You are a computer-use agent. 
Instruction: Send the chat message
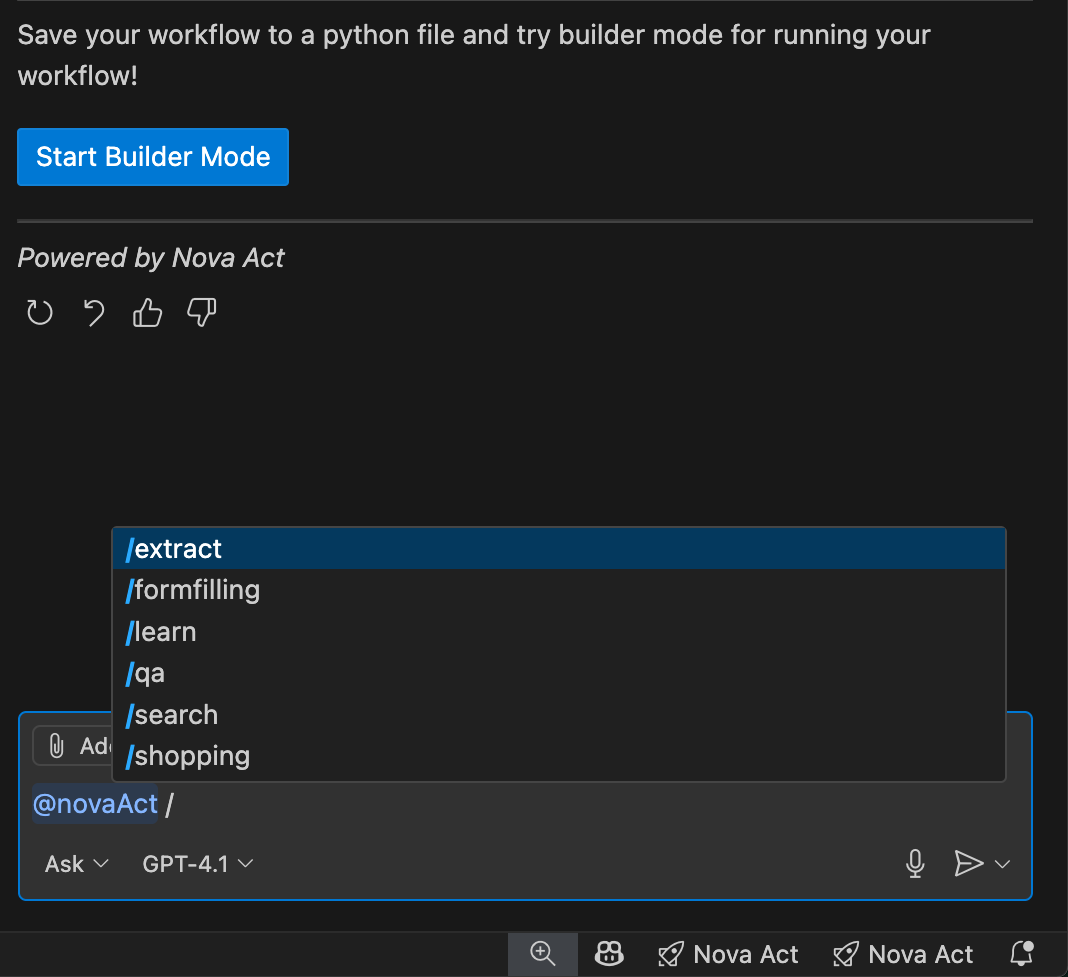click(968, 864)
